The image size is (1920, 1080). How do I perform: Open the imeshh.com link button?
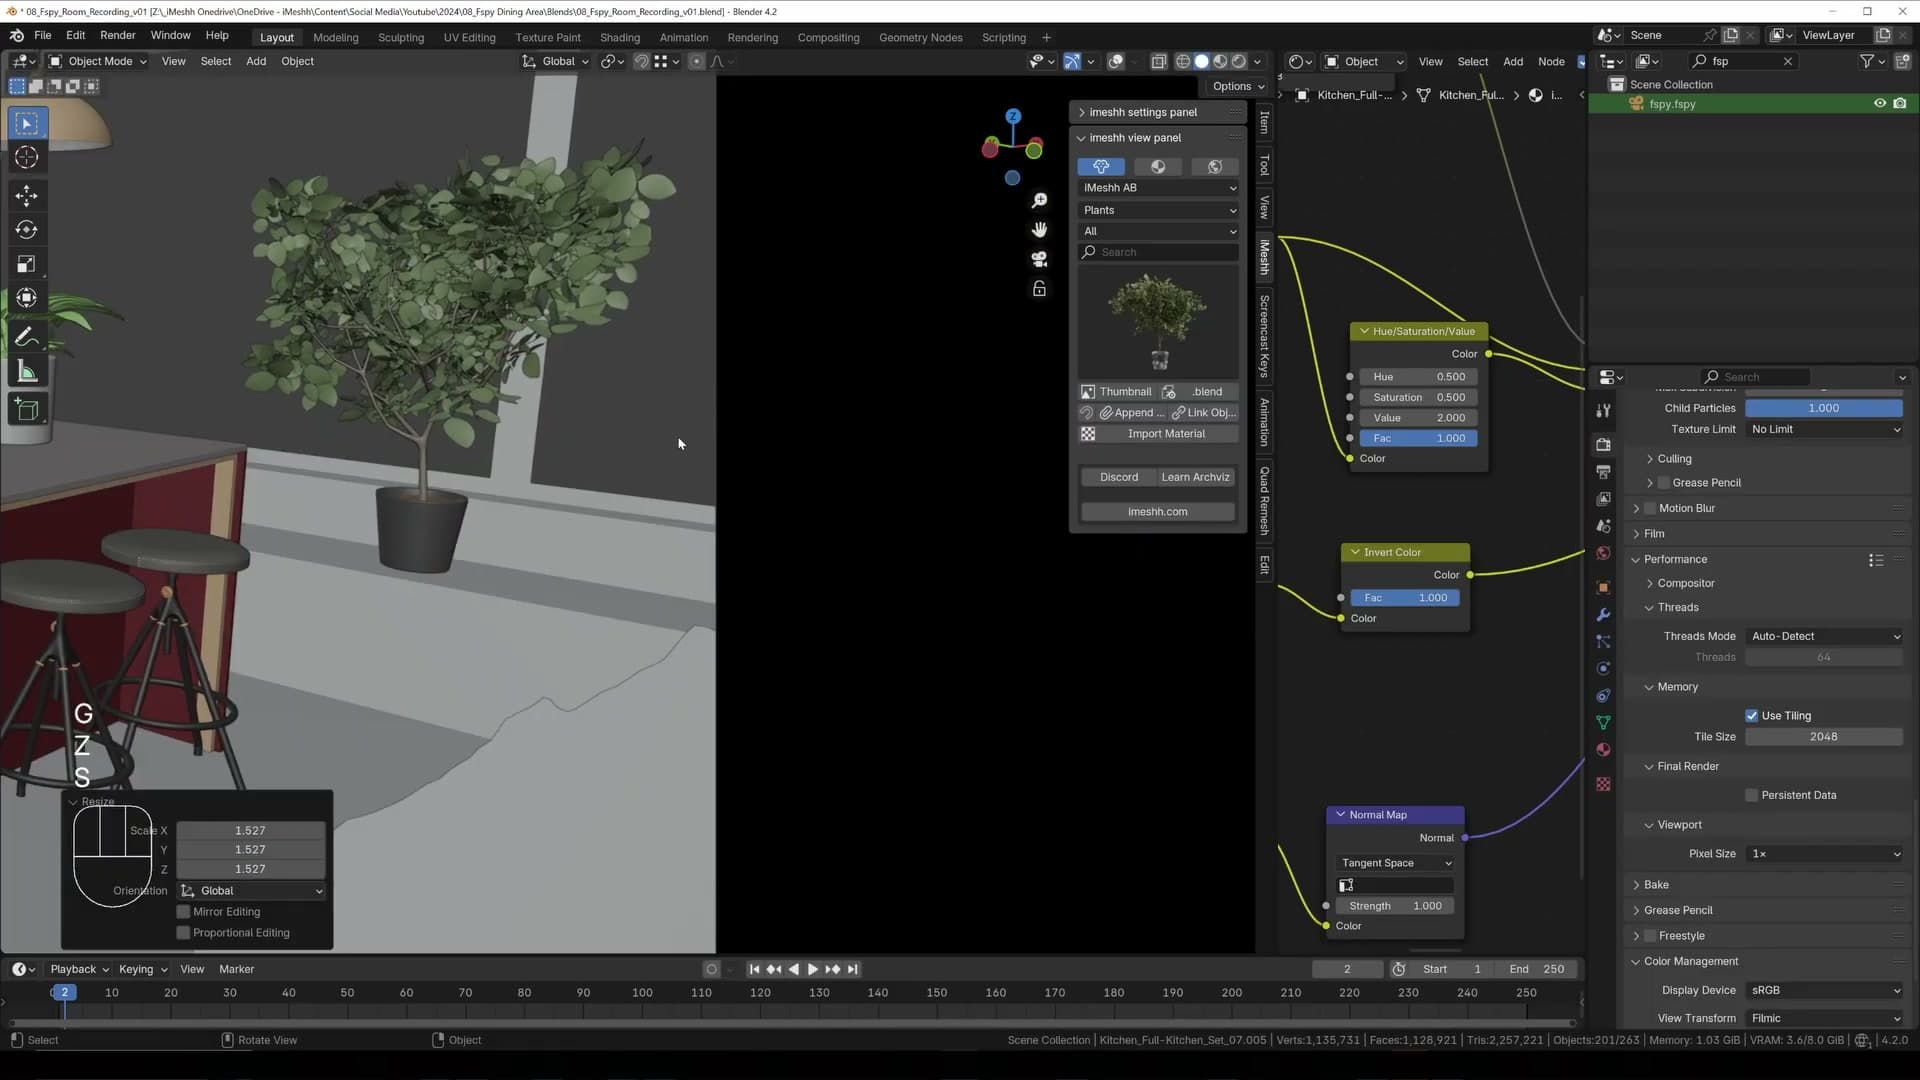[1158, 512]
